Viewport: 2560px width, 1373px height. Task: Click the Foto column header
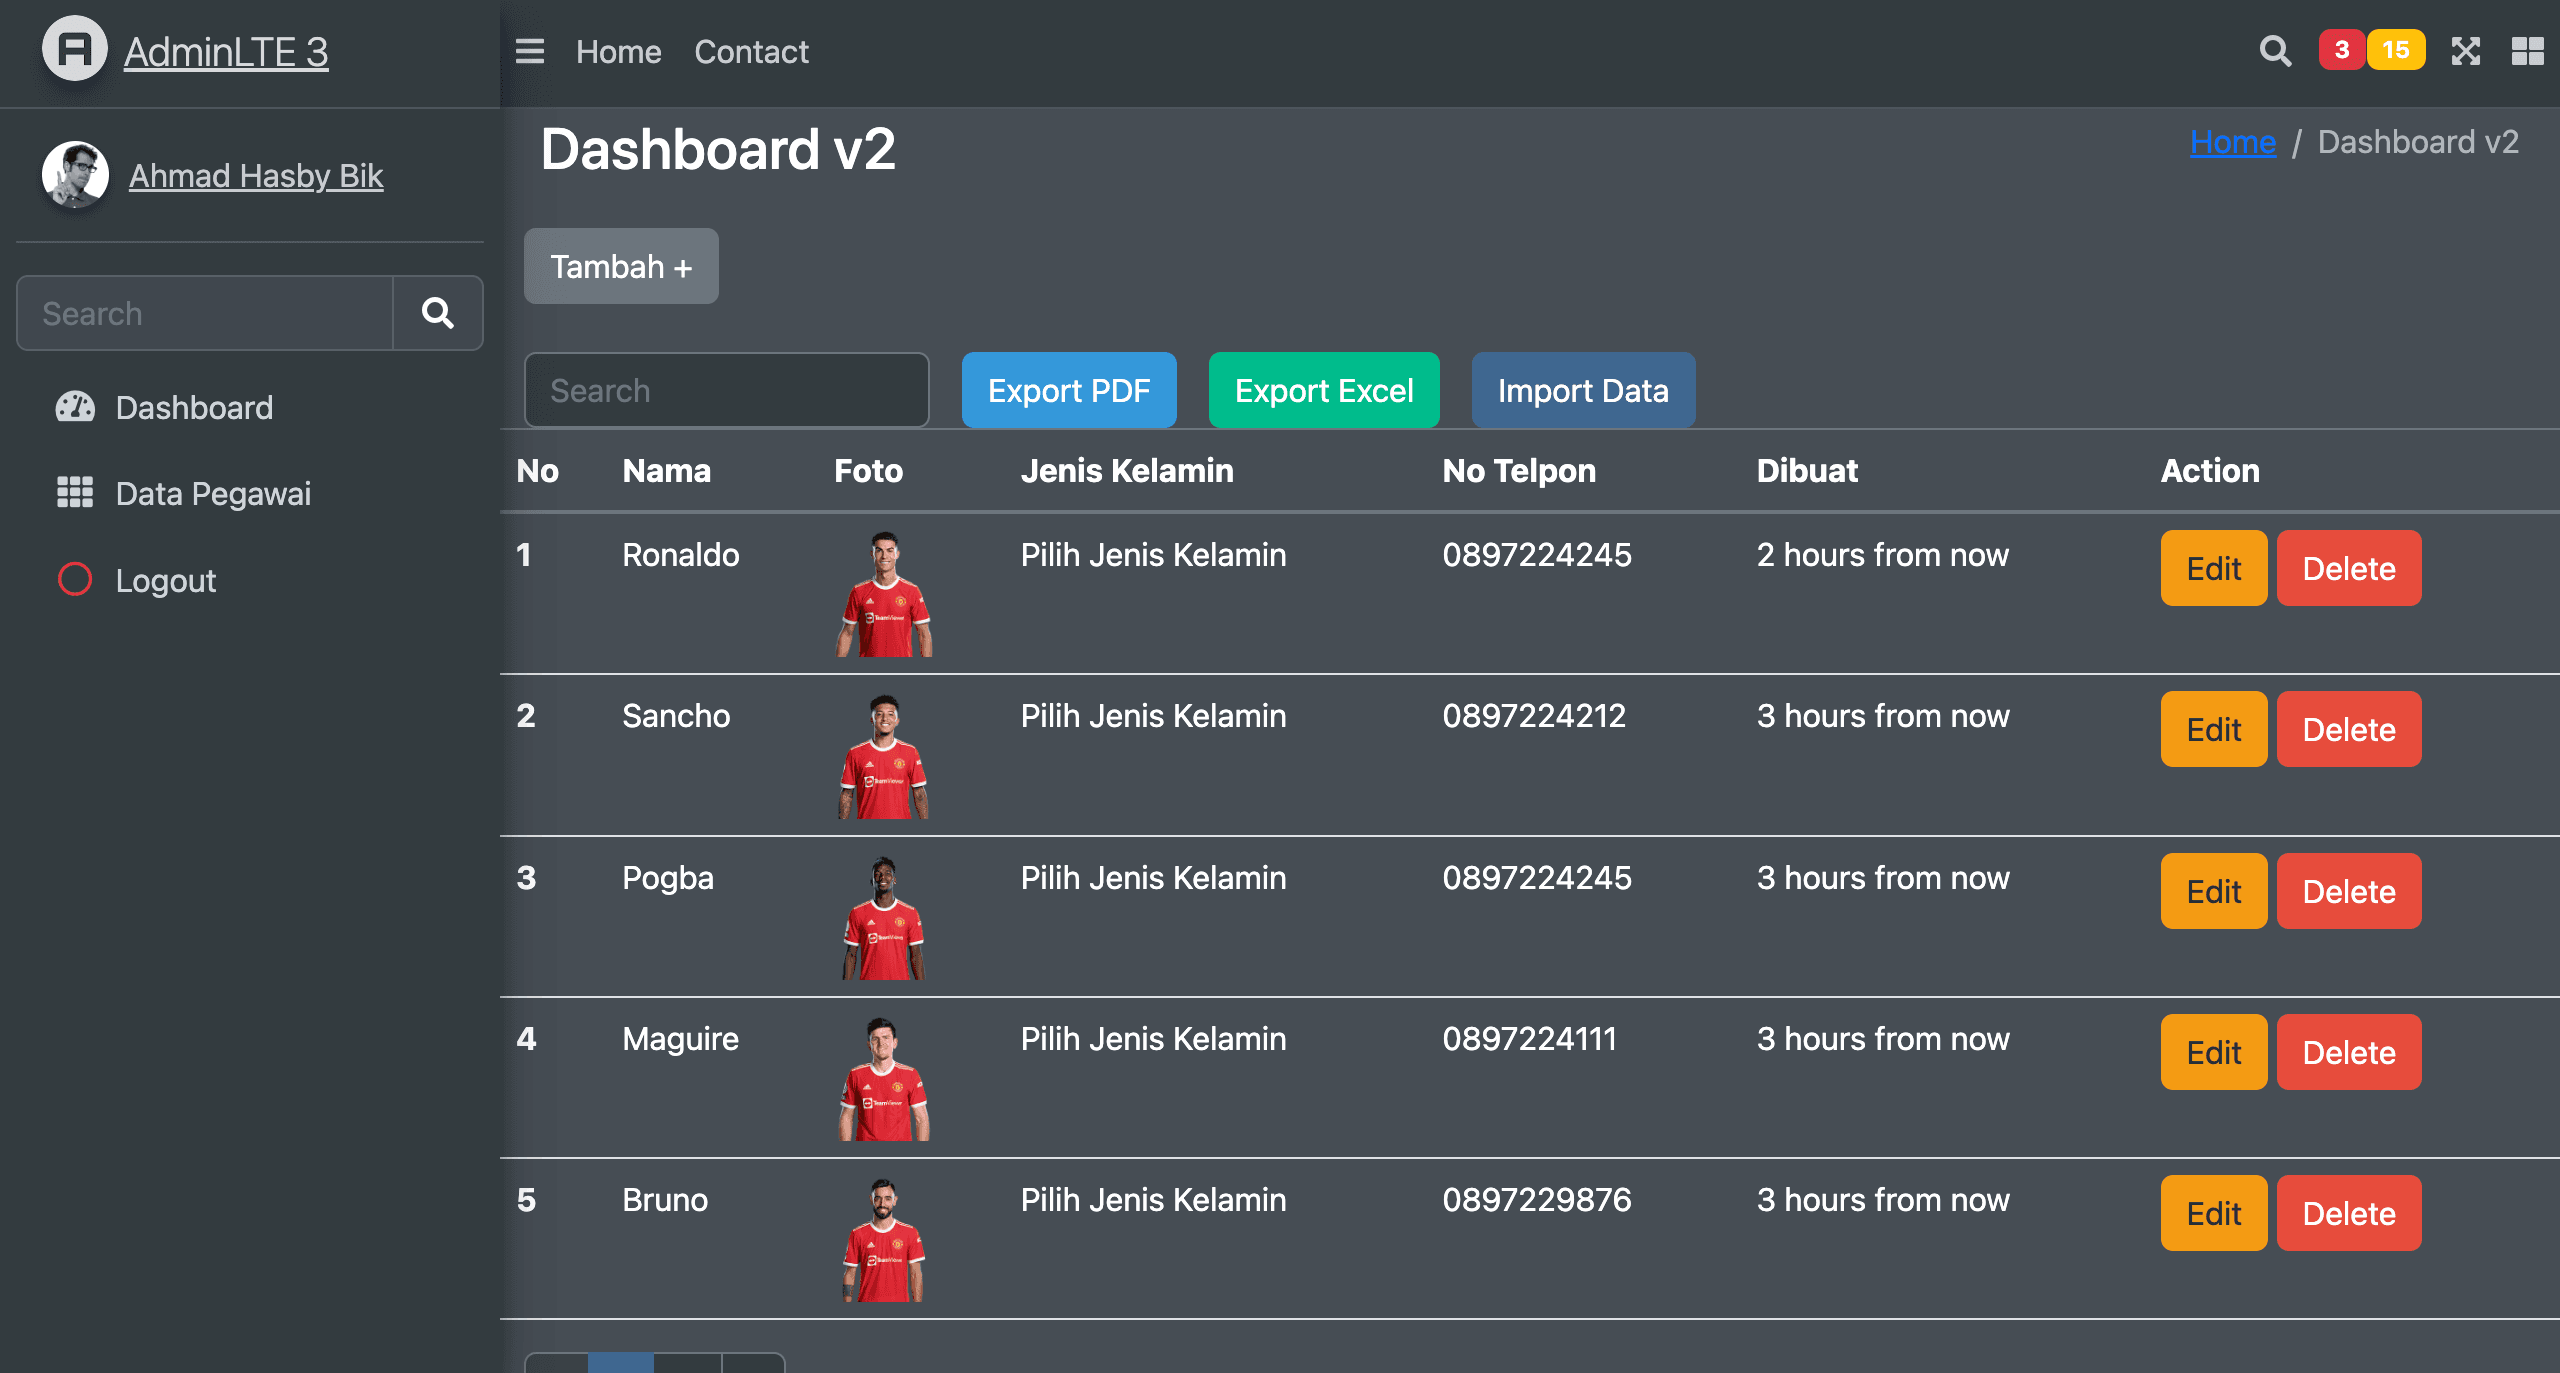coord(868,470)
